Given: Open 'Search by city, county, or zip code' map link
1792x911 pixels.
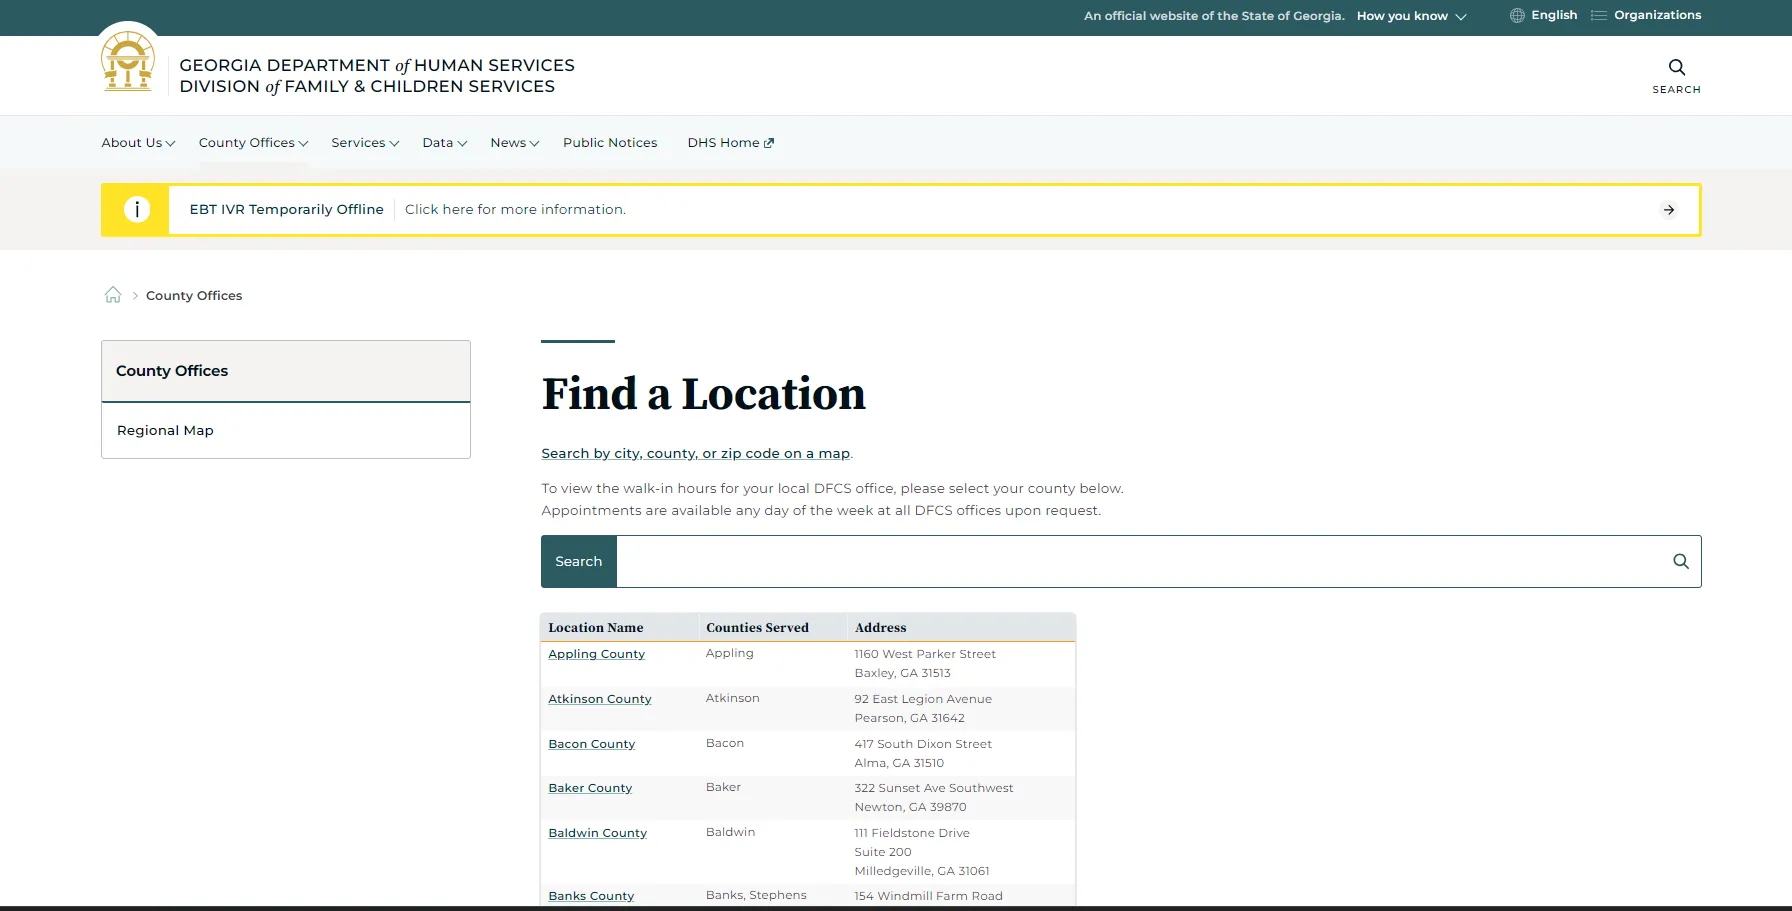Looking at the screenshot, I should click(x=696, y=453).
